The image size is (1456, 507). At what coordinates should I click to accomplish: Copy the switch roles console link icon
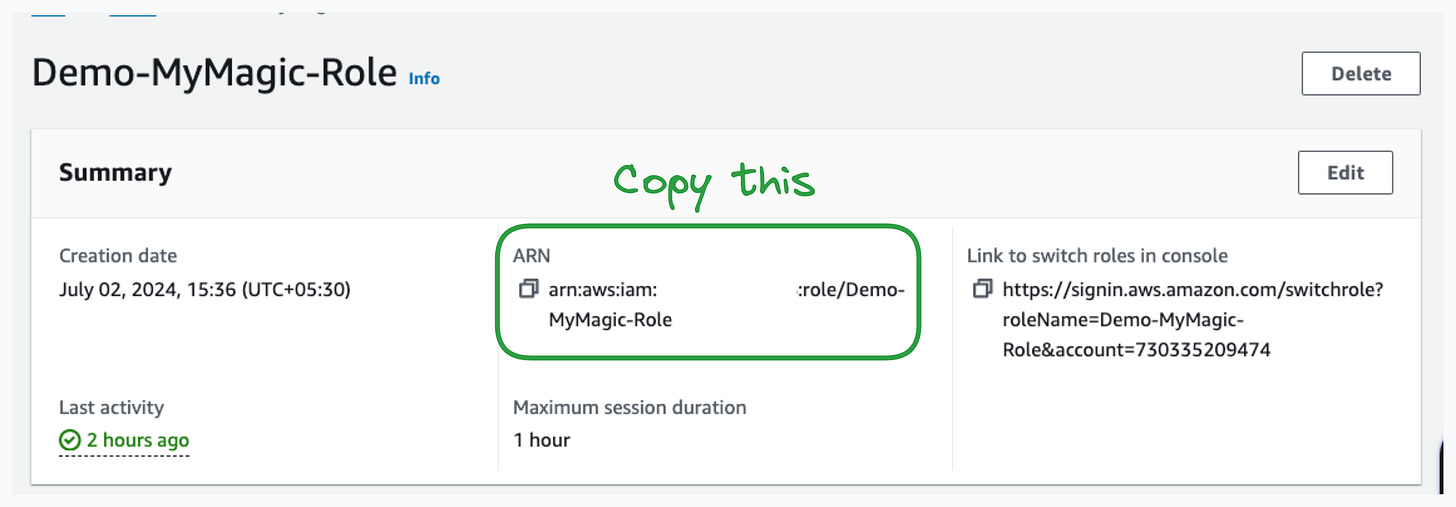[982, 290]
